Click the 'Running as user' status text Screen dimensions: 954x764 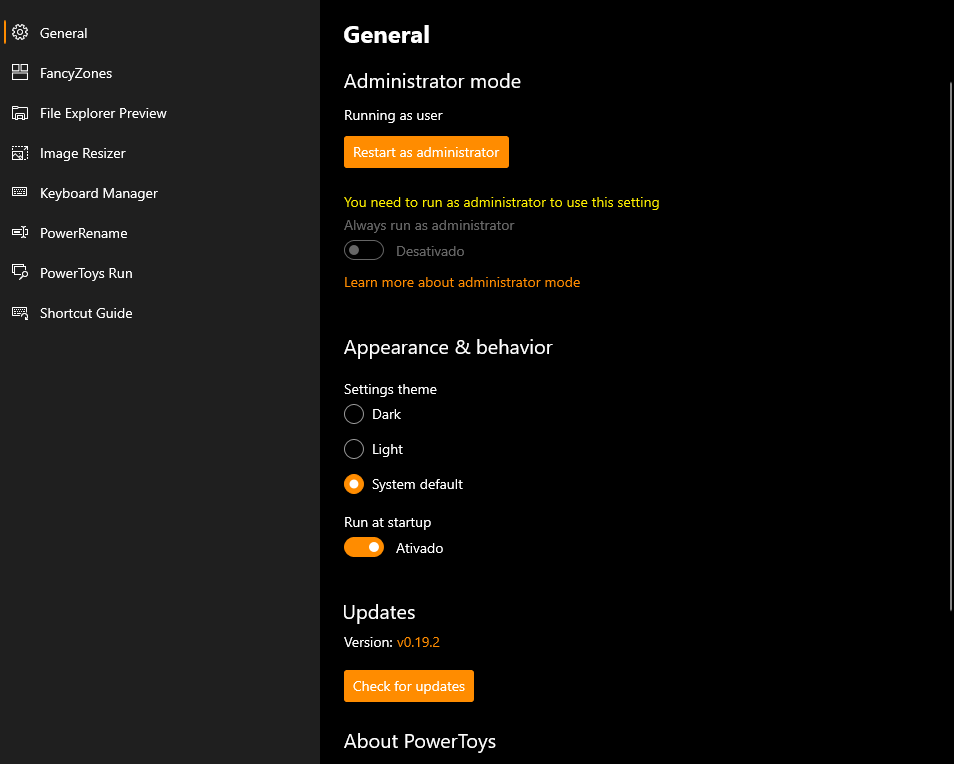click(393, 116)
